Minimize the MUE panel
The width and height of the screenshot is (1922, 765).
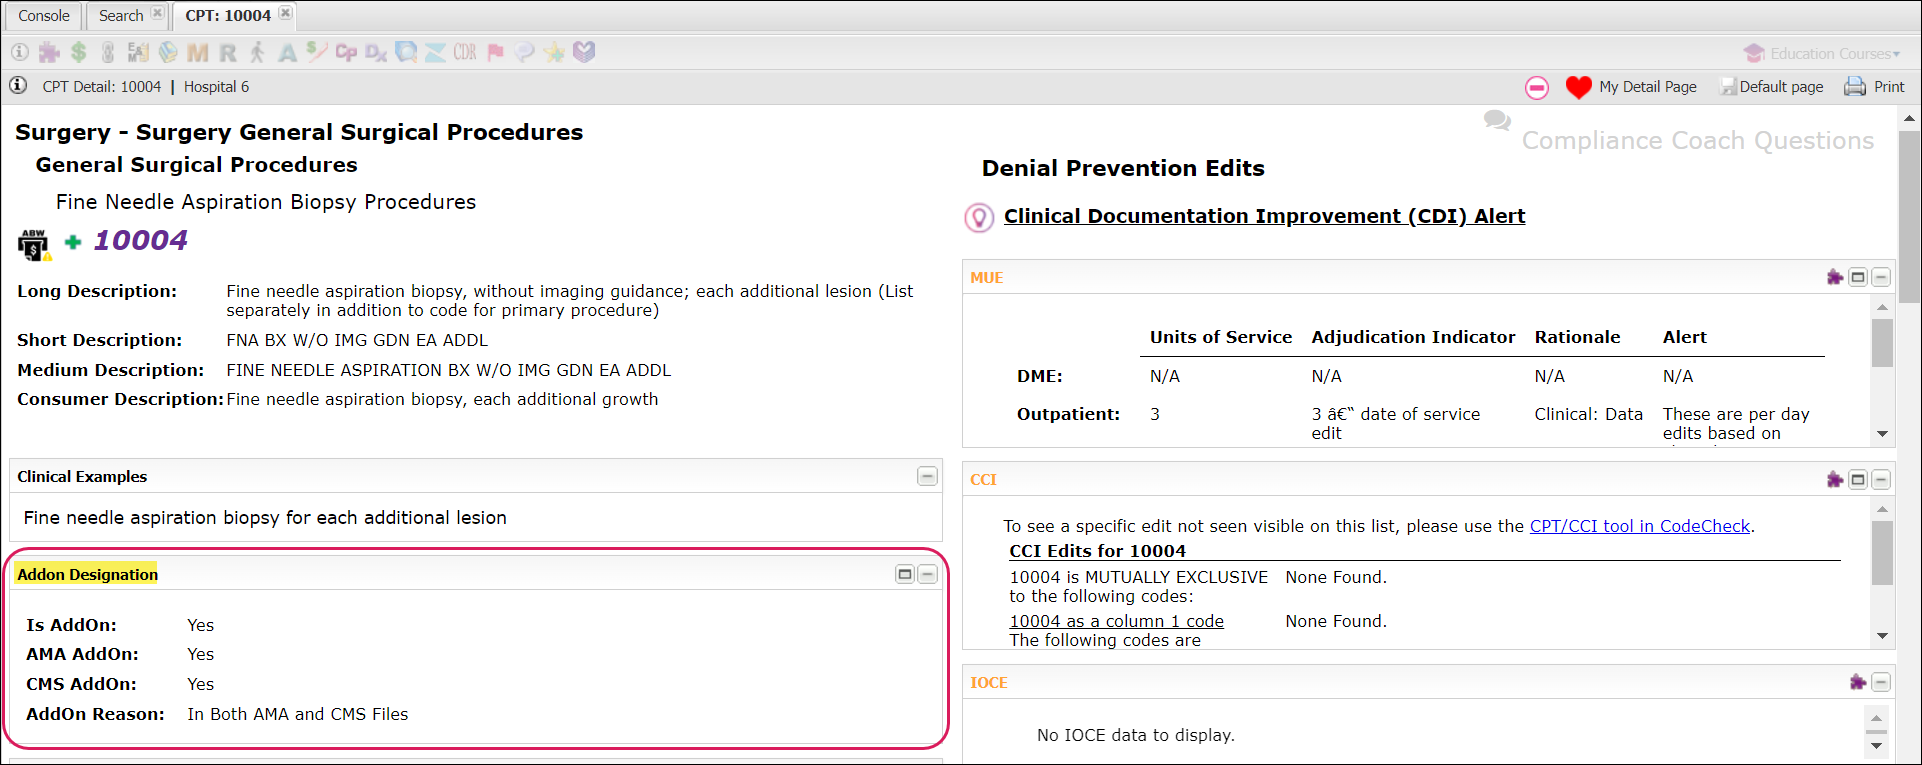click(x=1881, y=277)
